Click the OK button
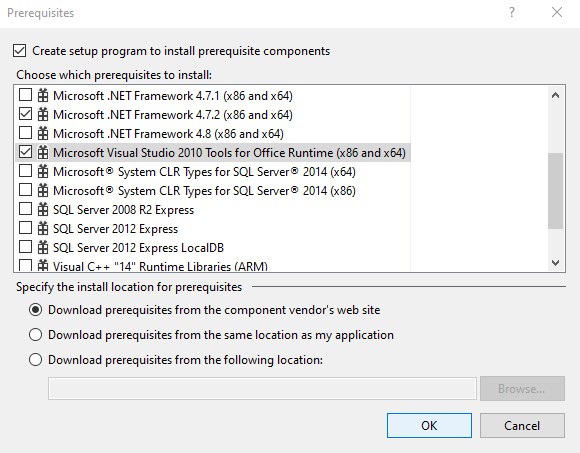 tap(429, 425)
